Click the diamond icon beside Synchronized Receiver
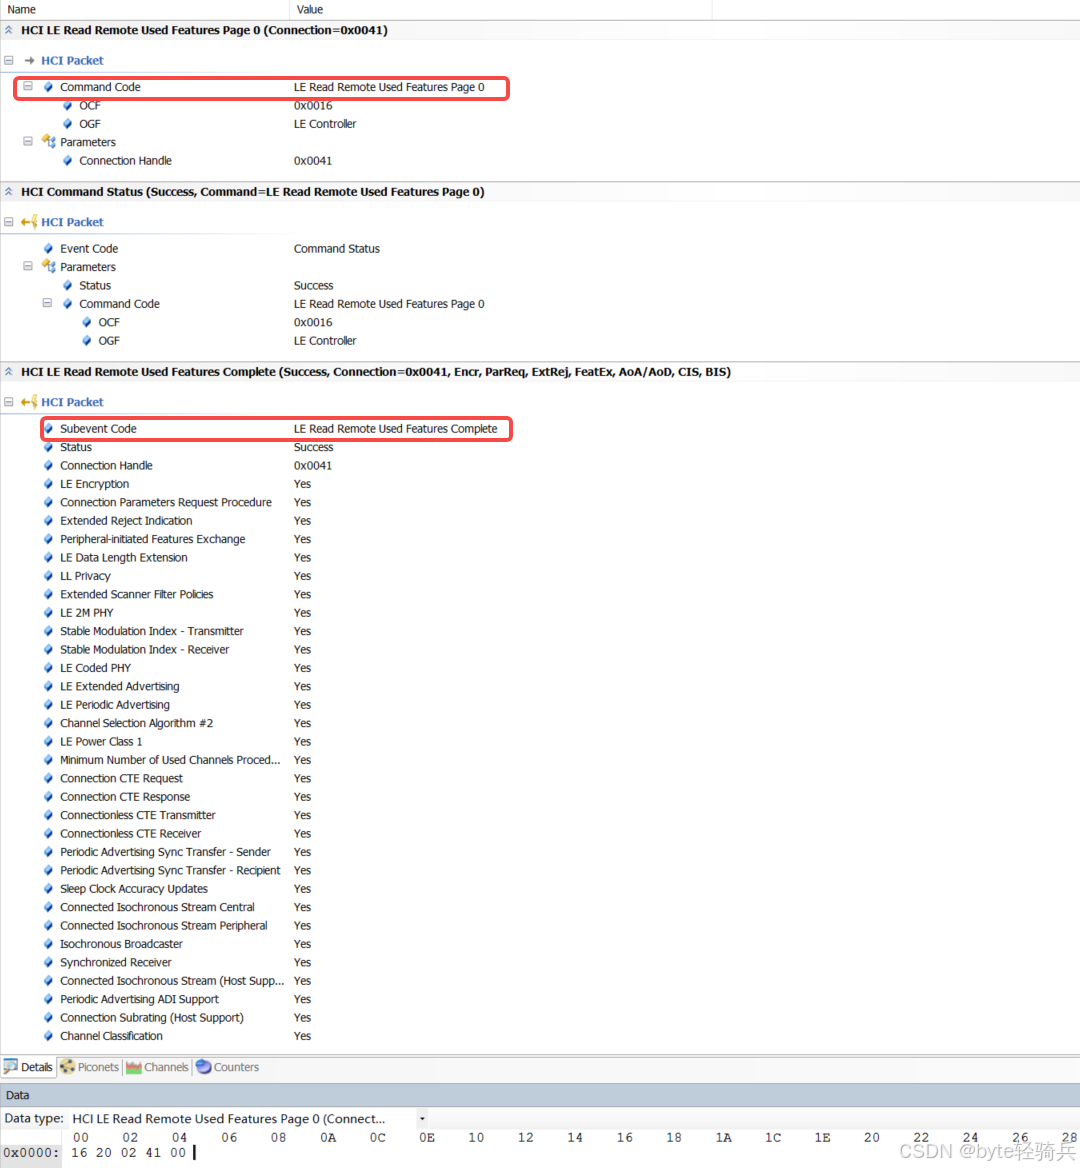This screenshot has width=1080, height=1168. [x=48, y=962]
